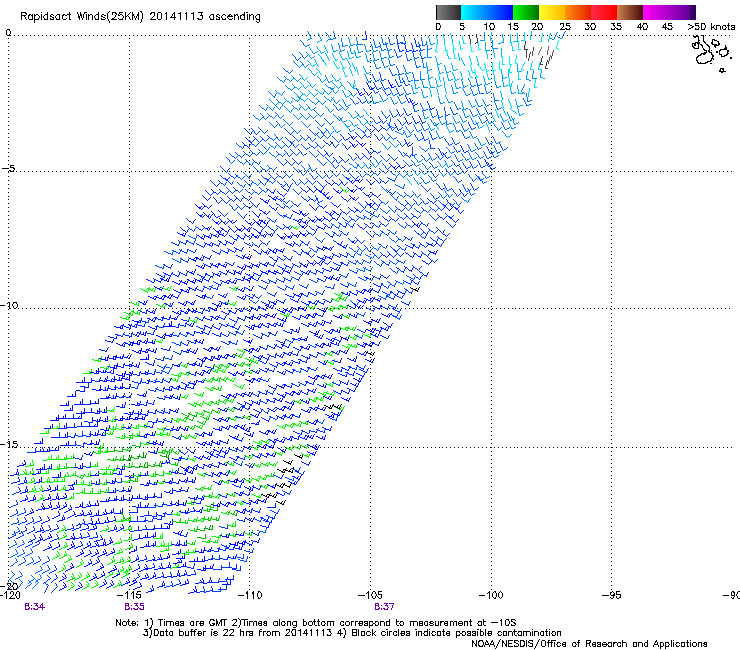Click the title 'Rapidscat Winds(25KM) 20141113 ascending'

140,17
